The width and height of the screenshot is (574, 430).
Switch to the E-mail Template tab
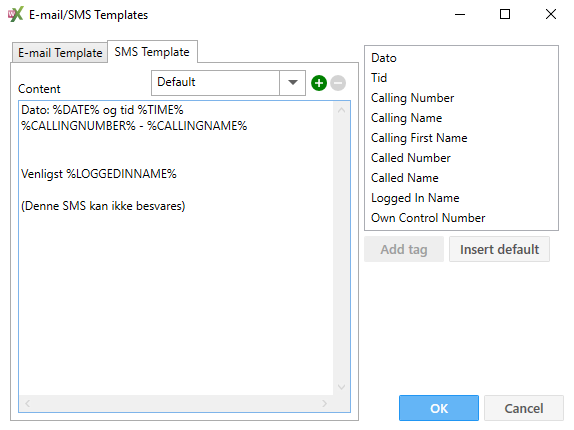pos(60,53)
